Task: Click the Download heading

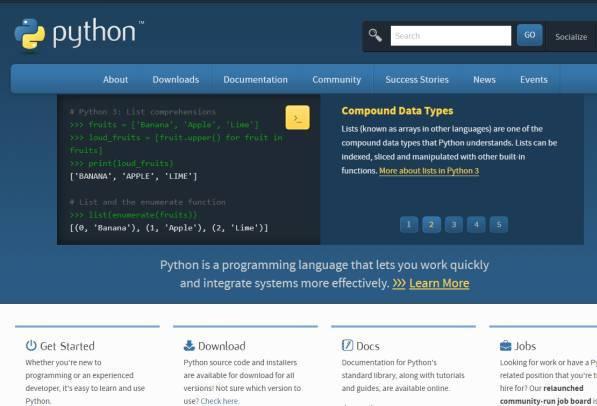Action: (222, 346)
